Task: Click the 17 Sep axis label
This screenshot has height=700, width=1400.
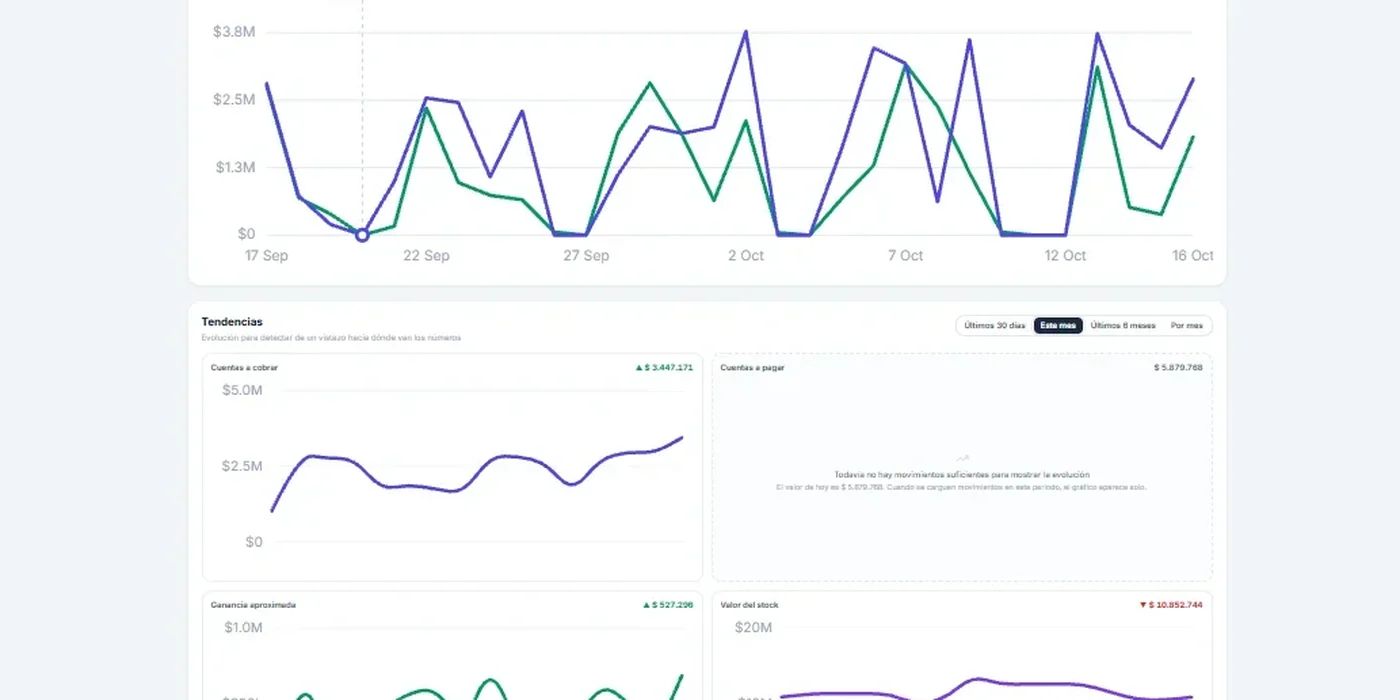Action: [267, 256]
